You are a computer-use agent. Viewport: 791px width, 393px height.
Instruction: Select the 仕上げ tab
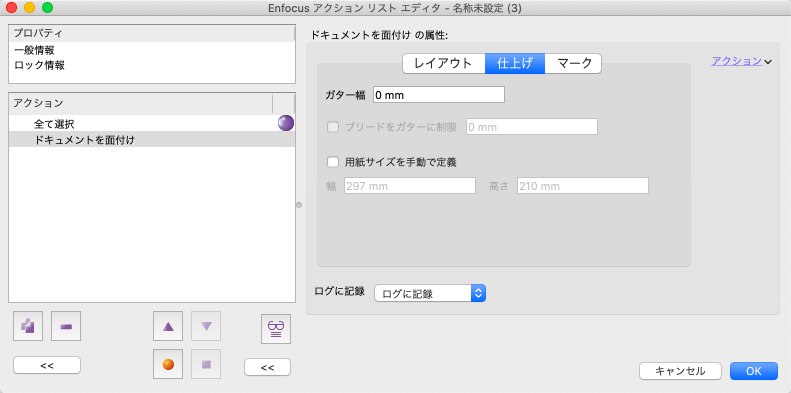pos(515,64)
